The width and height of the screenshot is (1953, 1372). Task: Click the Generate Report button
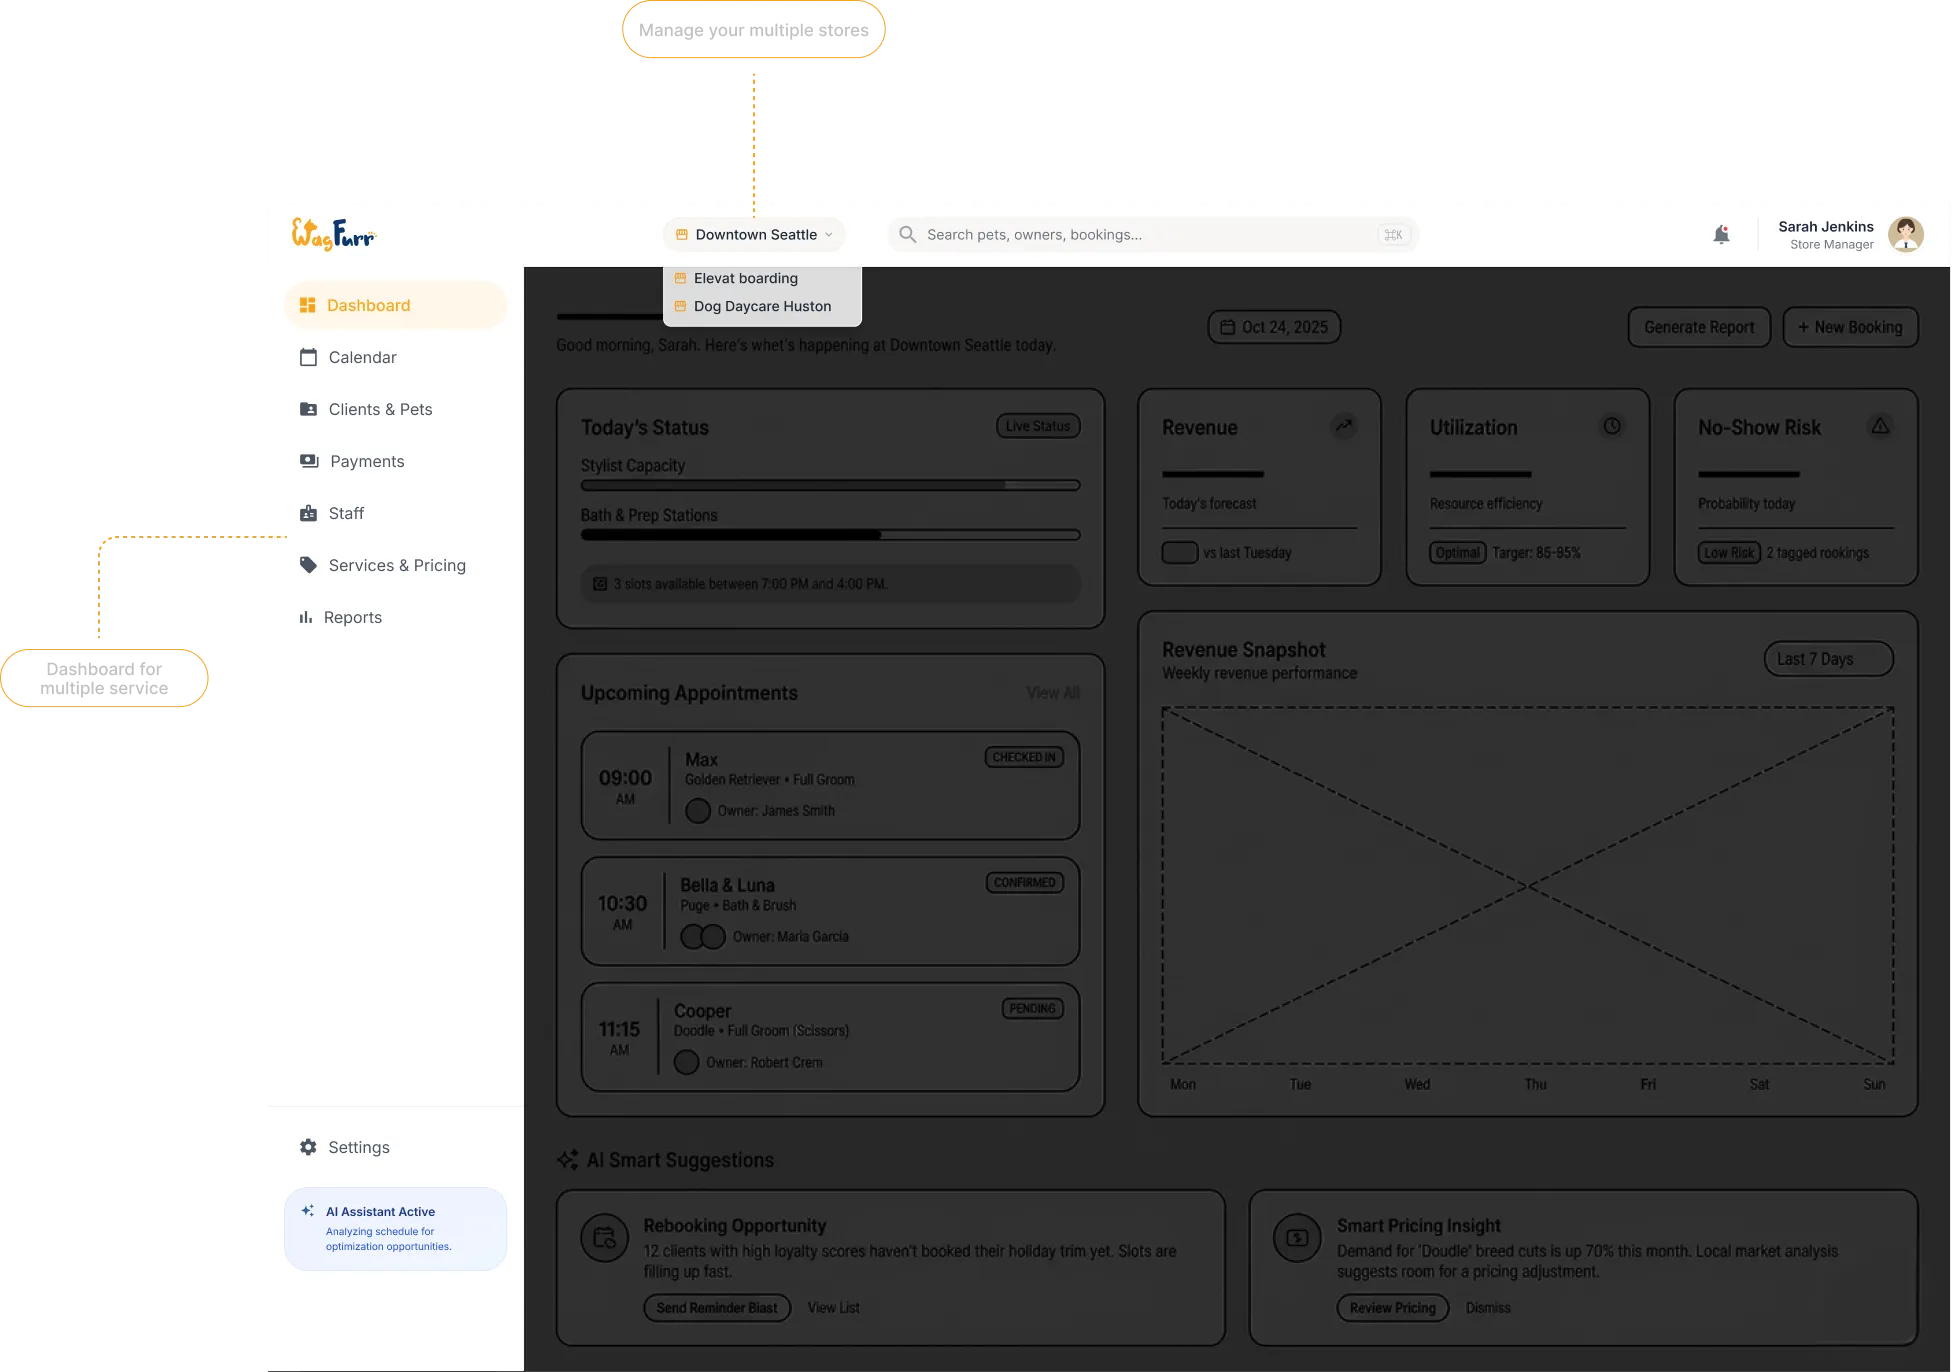tap(1698, 327)
